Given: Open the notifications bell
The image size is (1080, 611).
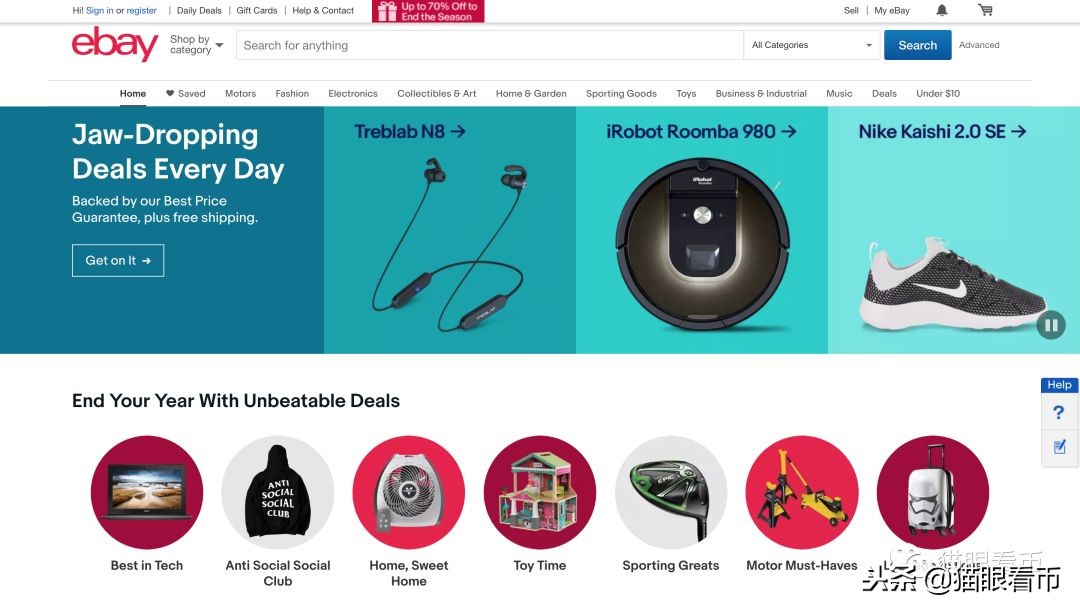Looking at the screenshot, I should pos(942,10).
